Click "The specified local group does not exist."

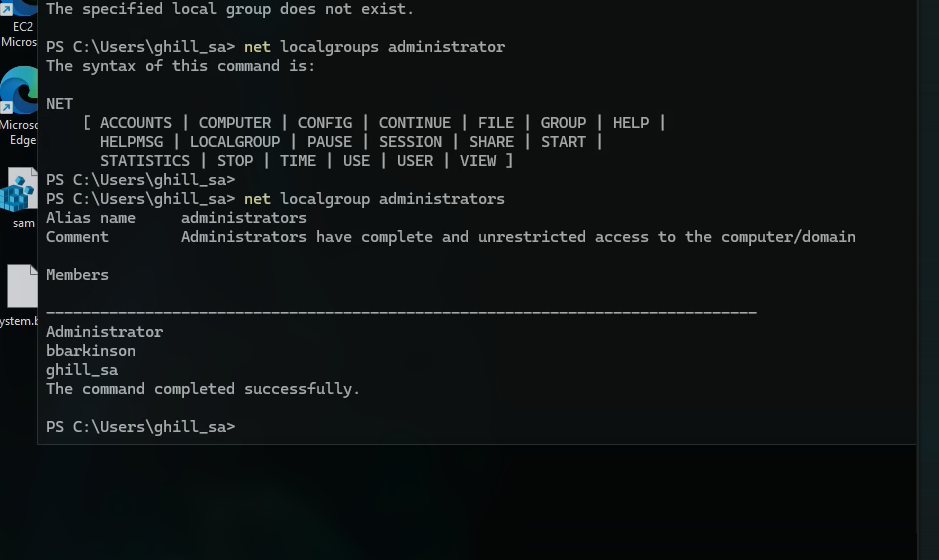point(230,9)
